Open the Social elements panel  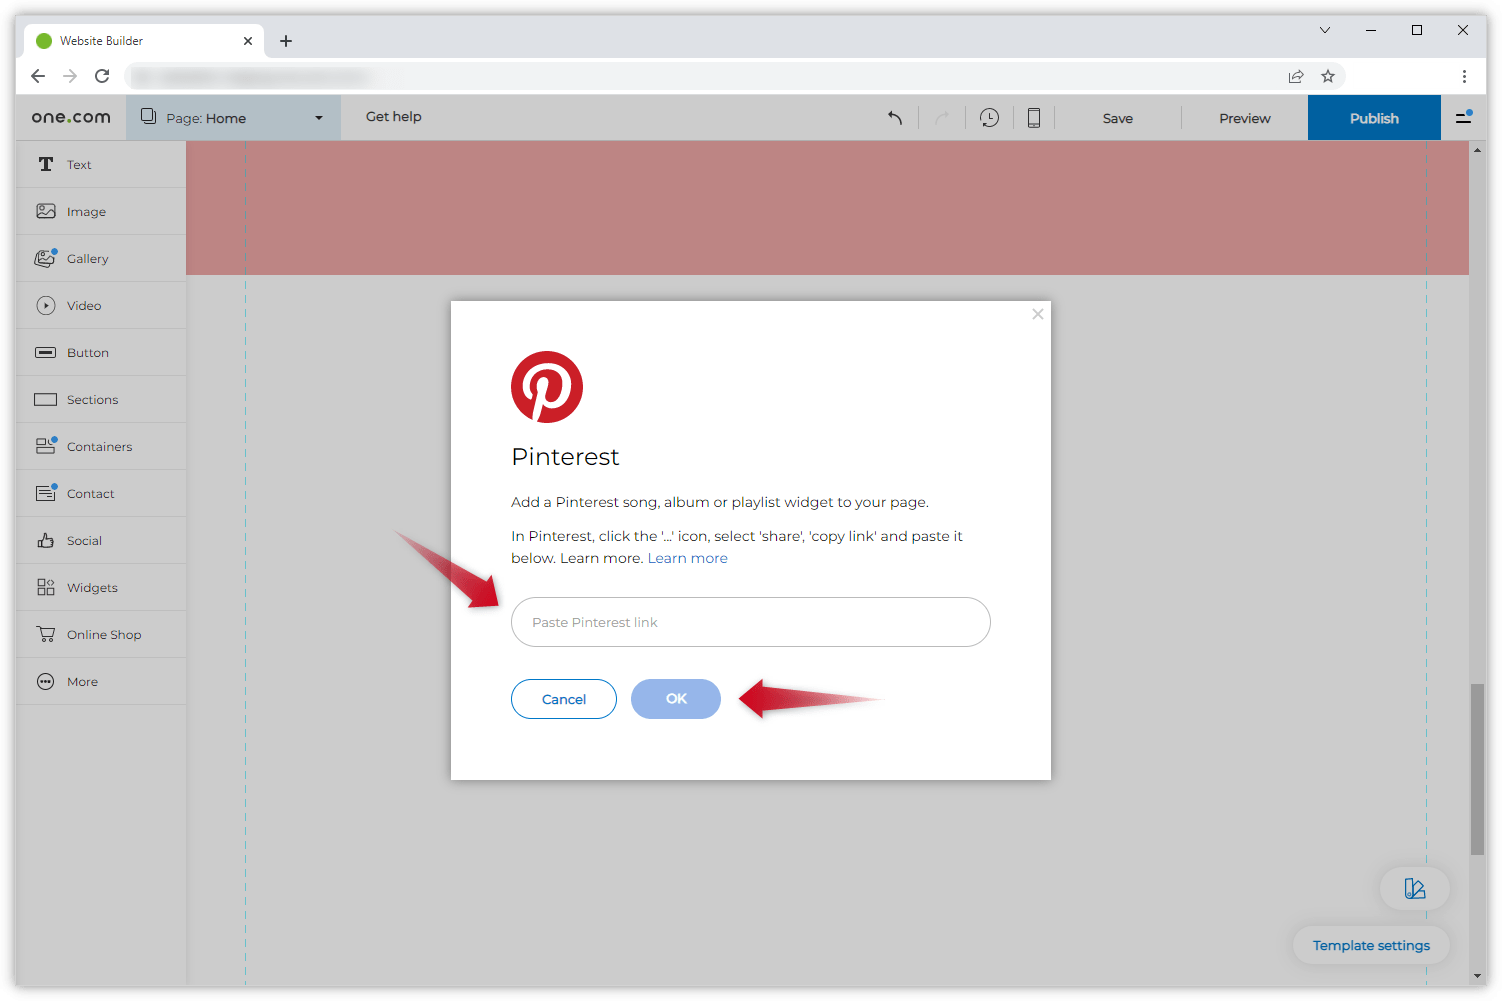(x=84, y=540)
